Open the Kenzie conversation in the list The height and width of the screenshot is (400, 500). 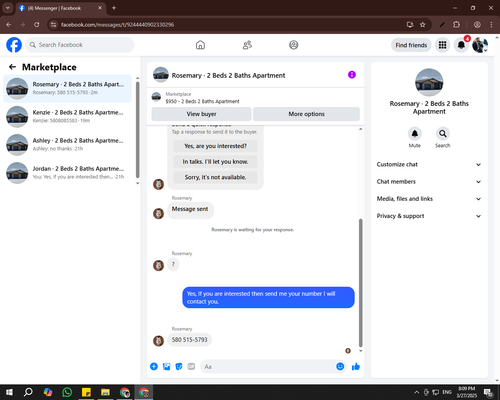pyautogui.click(x=67, y=116)
